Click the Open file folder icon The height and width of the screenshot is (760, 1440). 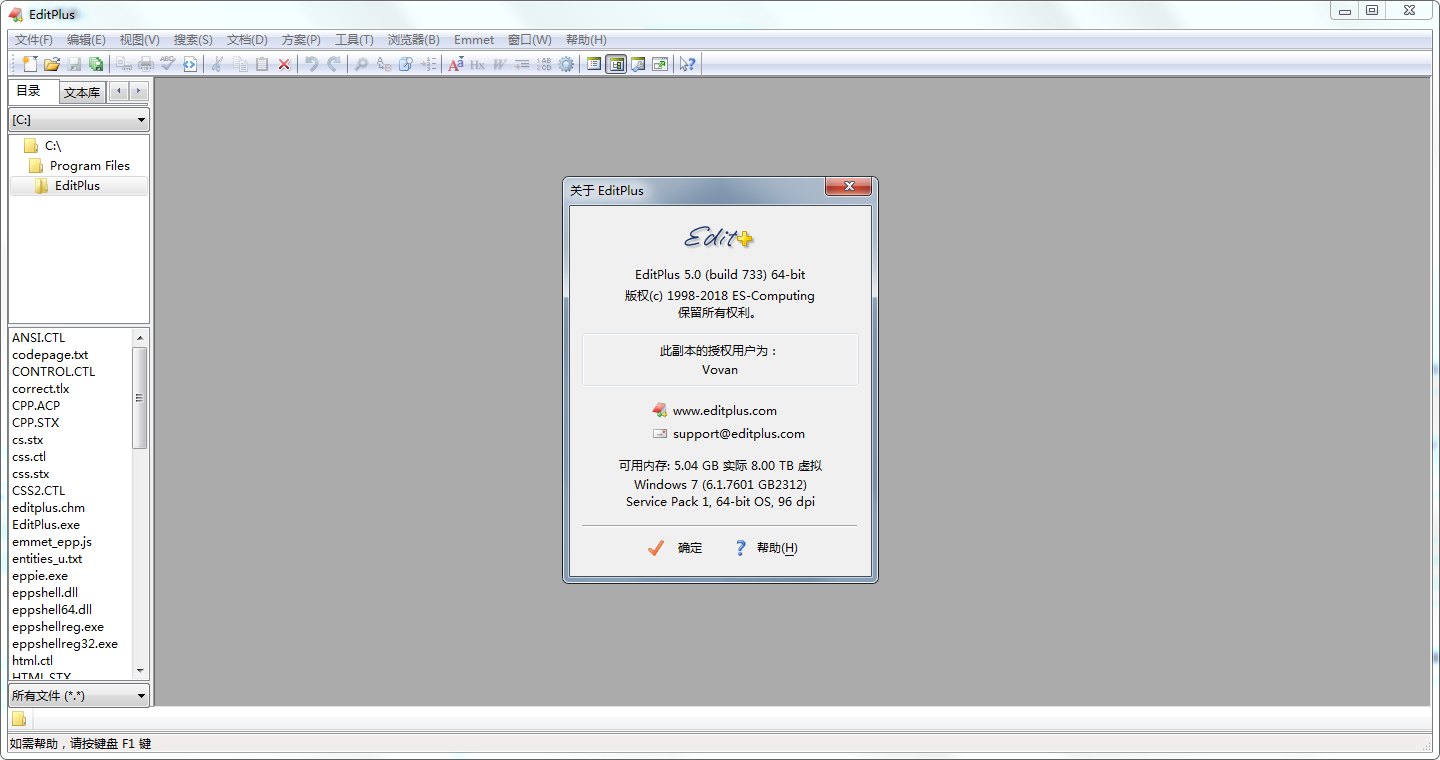point(52,64)
